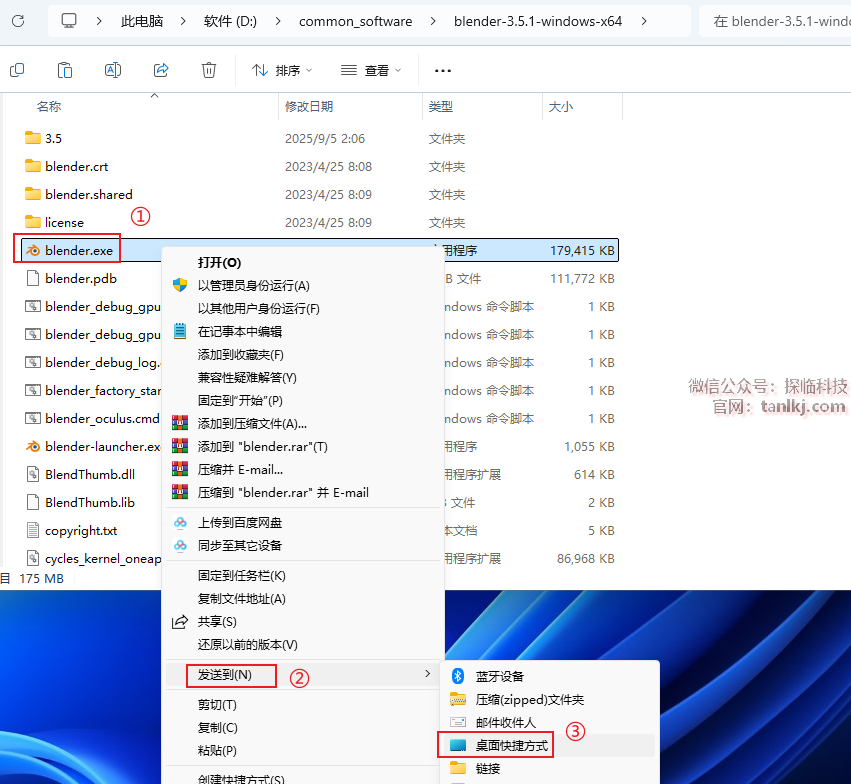Select 蓝牙设备 in the Send to submenu
Viewport: 851px width, 784px height.
tap(500, 676)
